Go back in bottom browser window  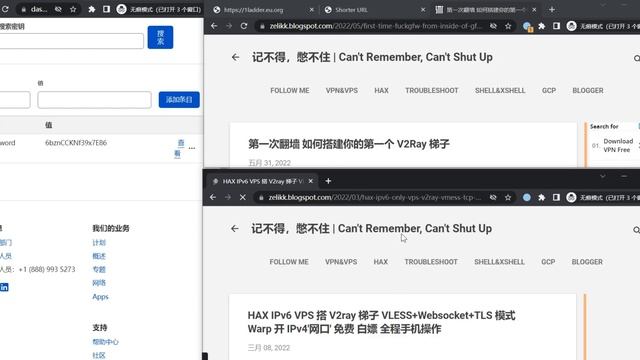[213, 197]
